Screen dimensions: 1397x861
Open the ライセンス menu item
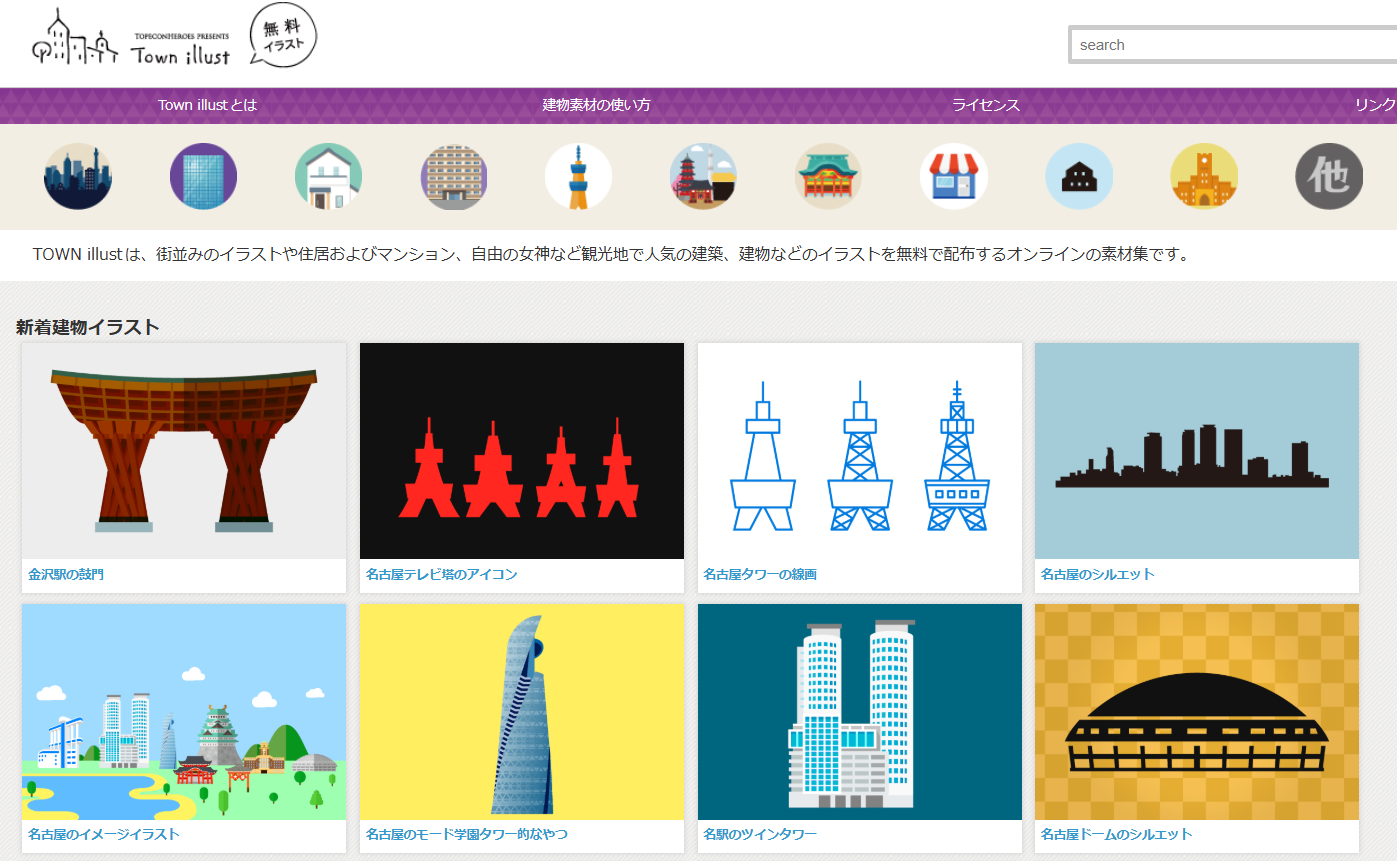[x=986, y=105]
